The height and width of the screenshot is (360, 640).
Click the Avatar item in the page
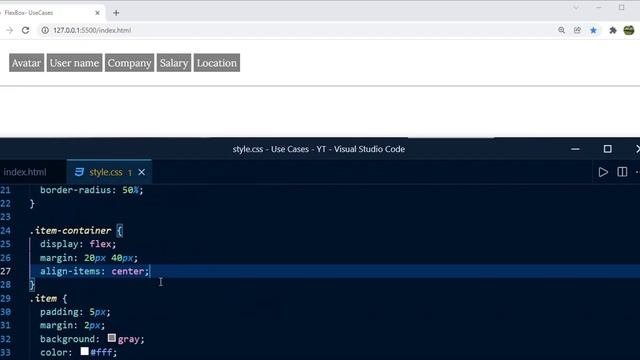point(27,63)
